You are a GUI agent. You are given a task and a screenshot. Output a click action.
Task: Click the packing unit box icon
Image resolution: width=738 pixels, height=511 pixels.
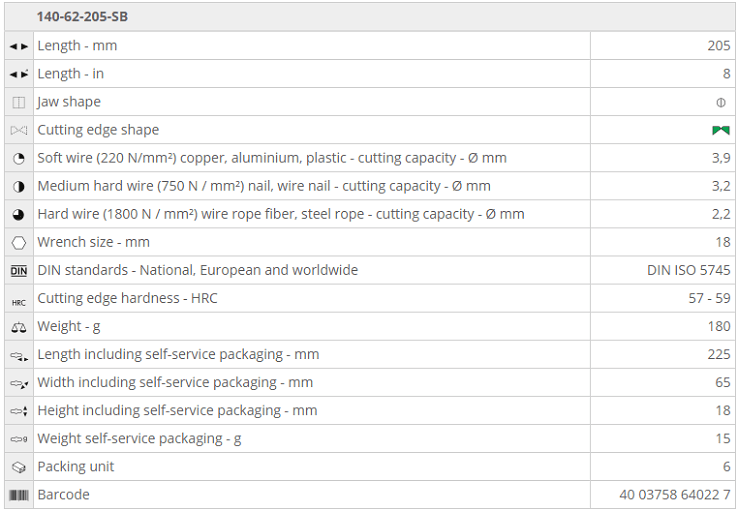[19, 467]
